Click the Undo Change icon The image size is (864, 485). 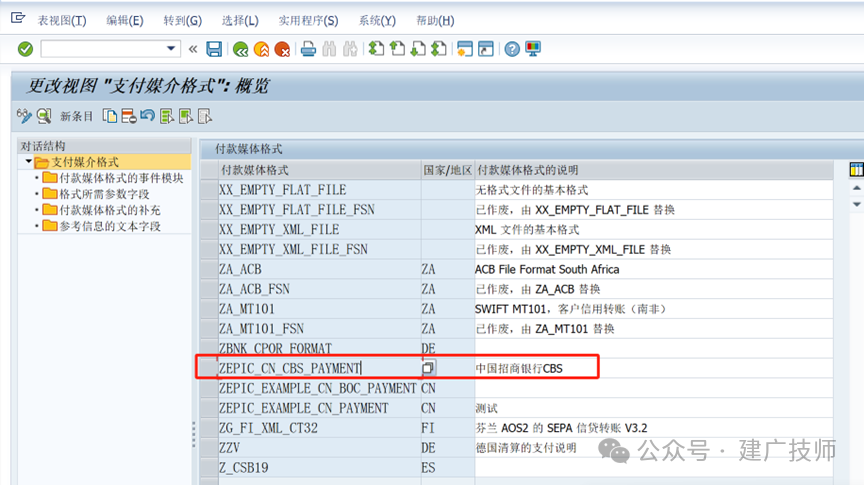coord(147,116)
